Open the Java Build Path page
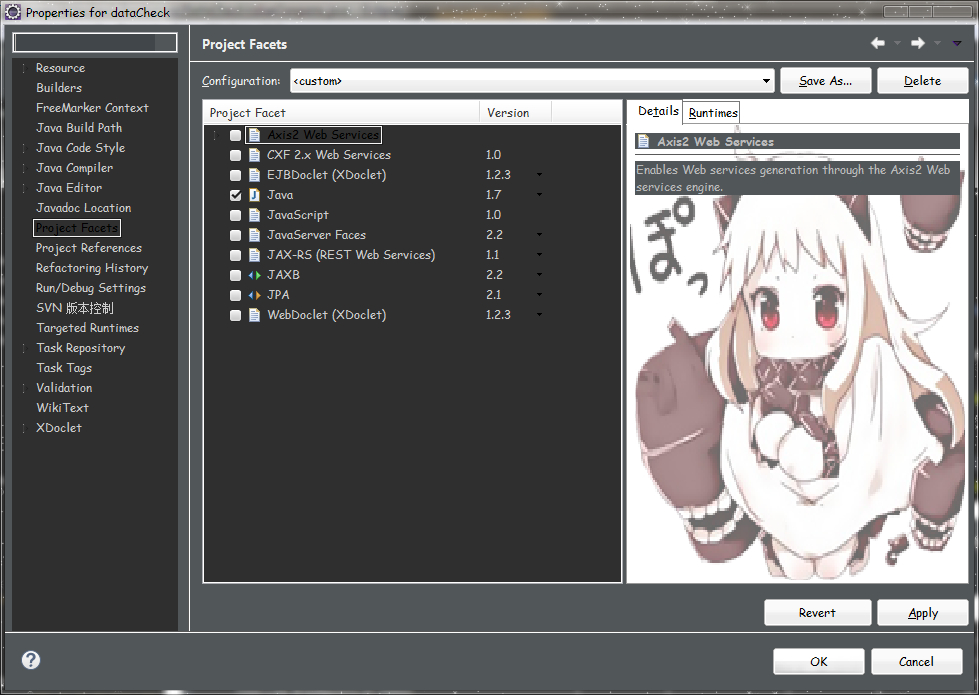979x695 pixels. tap(79, 128)
